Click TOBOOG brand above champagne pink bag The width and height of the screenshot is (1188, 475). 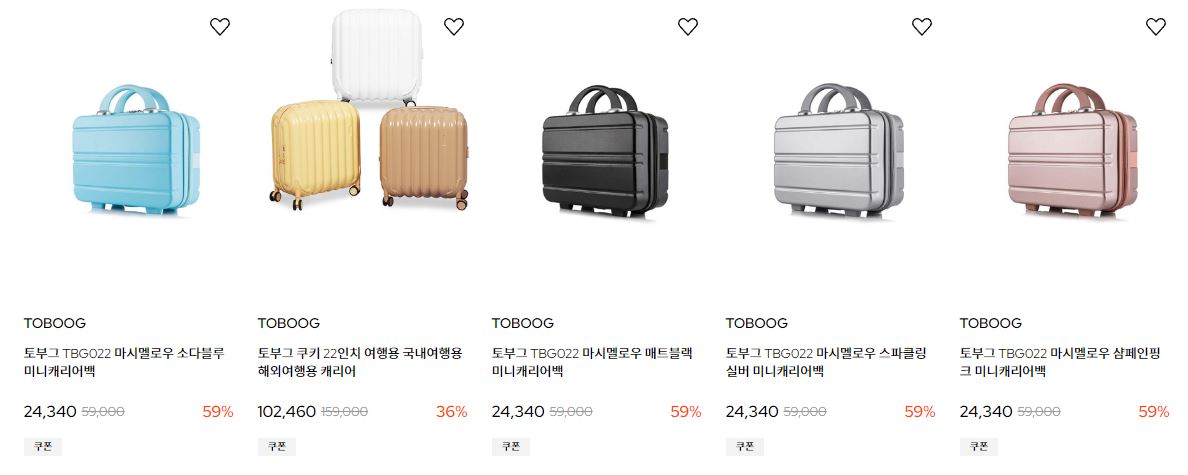(991, 323)
